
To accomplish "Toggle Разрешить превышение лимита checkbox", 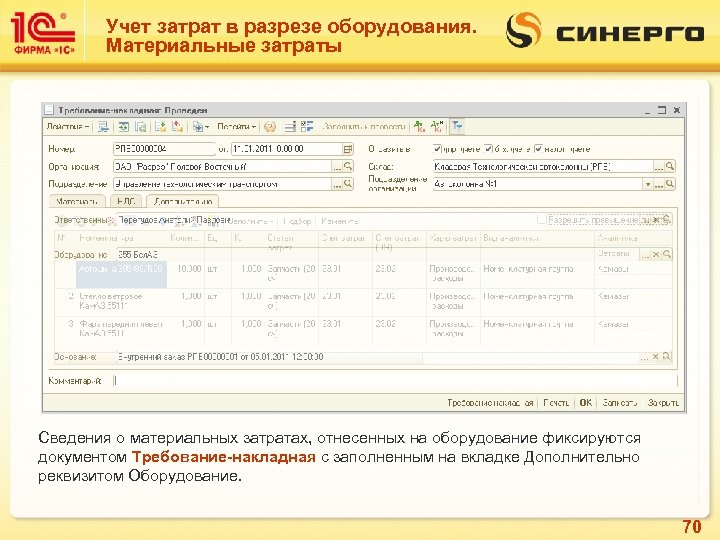I will 542,220.
